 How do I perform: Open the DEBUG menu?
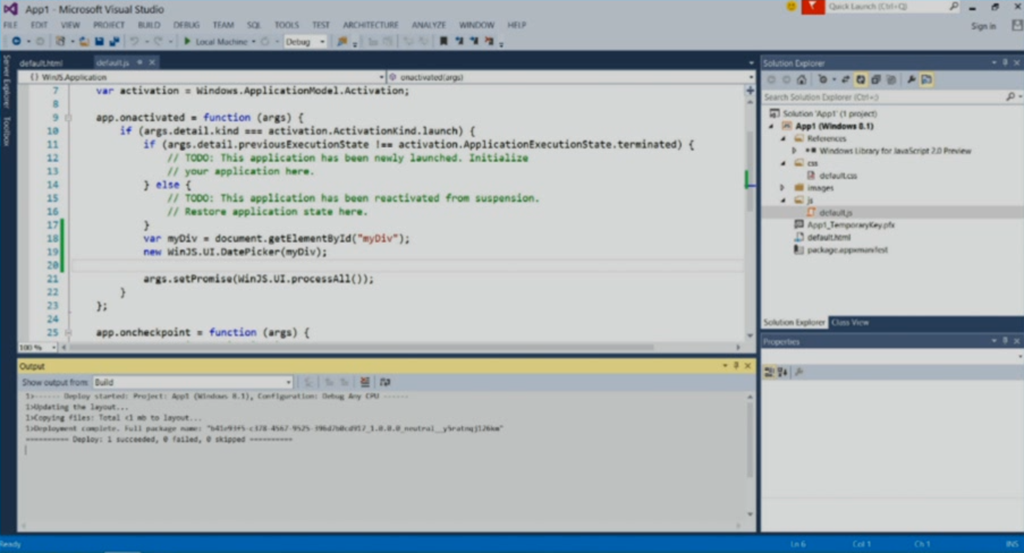(x=186, y=25)
